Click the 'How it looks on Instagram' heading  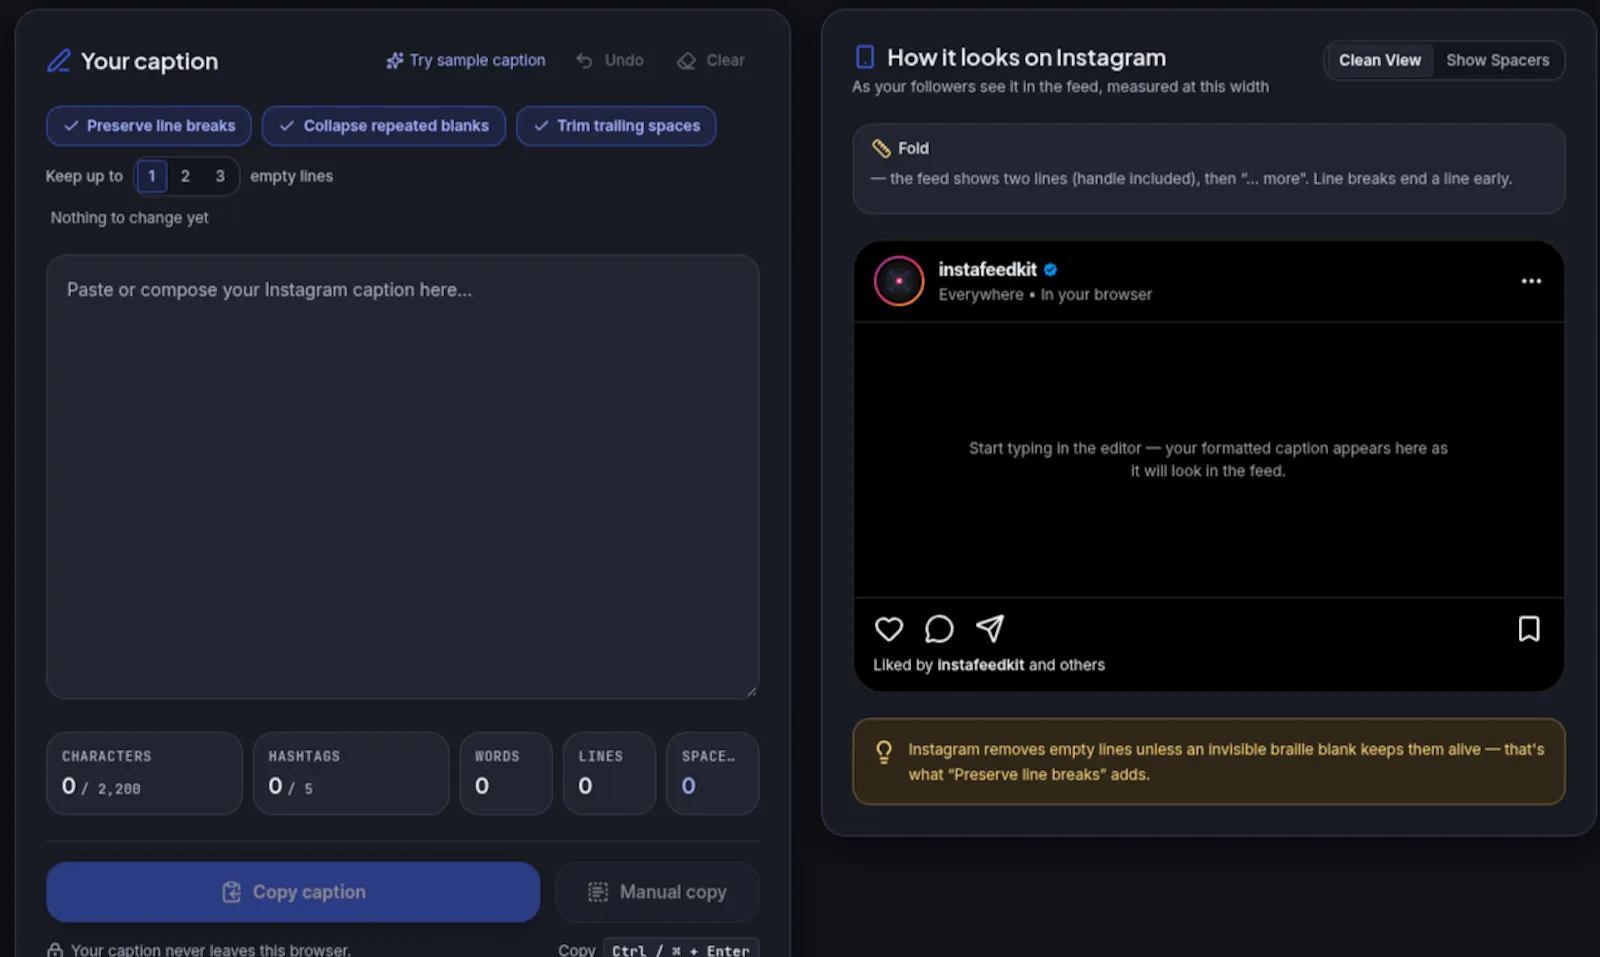(1027, 58)
